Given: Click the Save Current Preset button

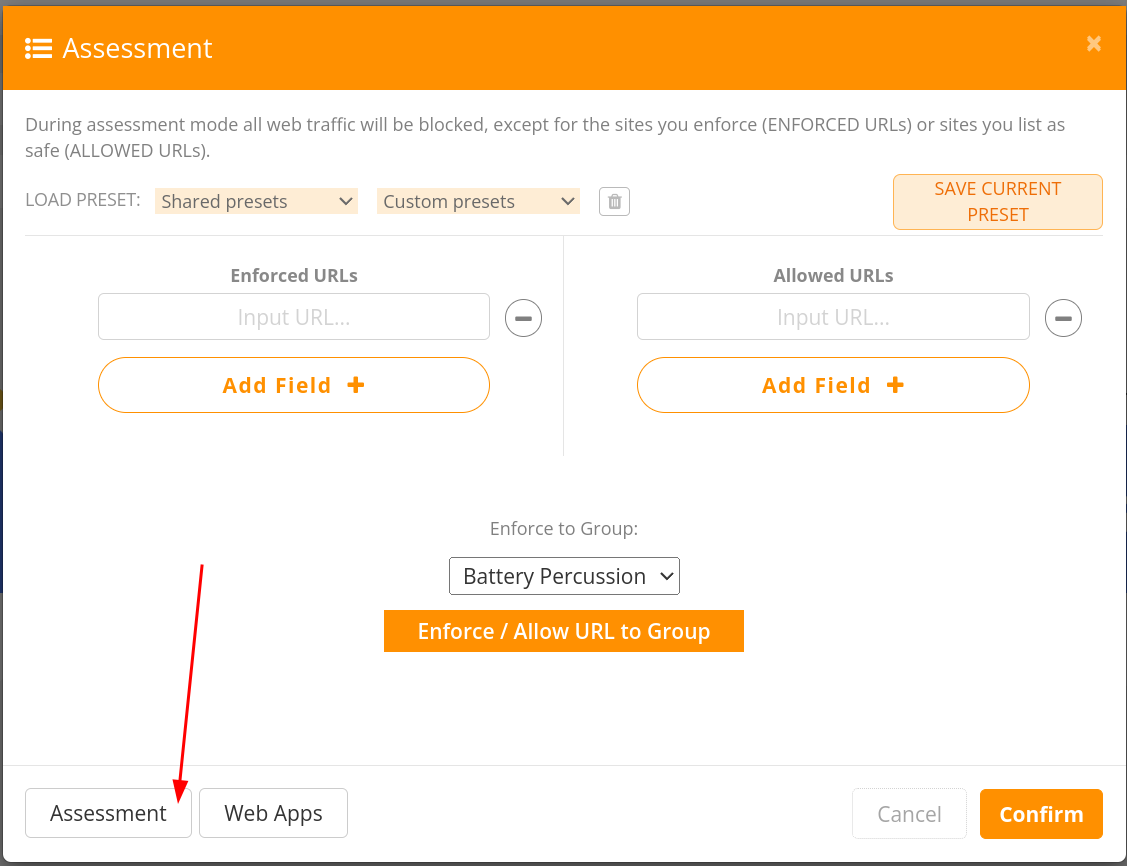Looking at the screenshot, I should (x=998, y=202).
